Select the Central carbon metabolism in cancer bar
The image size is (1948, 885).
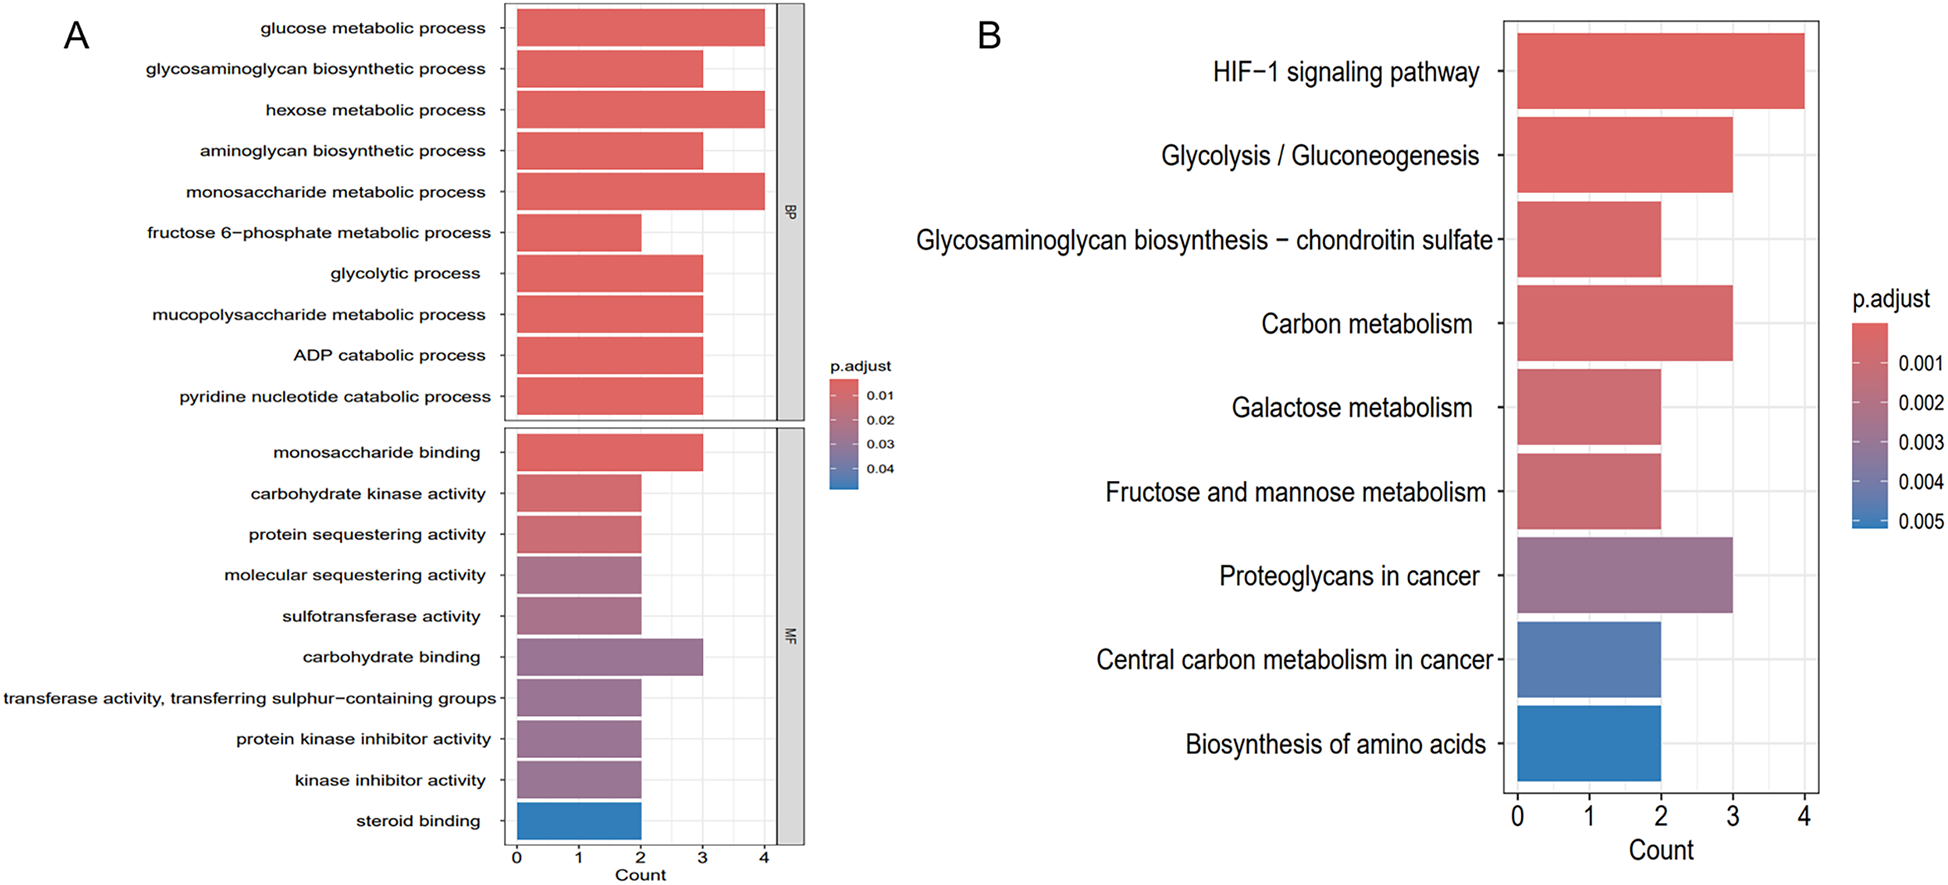1589,659
